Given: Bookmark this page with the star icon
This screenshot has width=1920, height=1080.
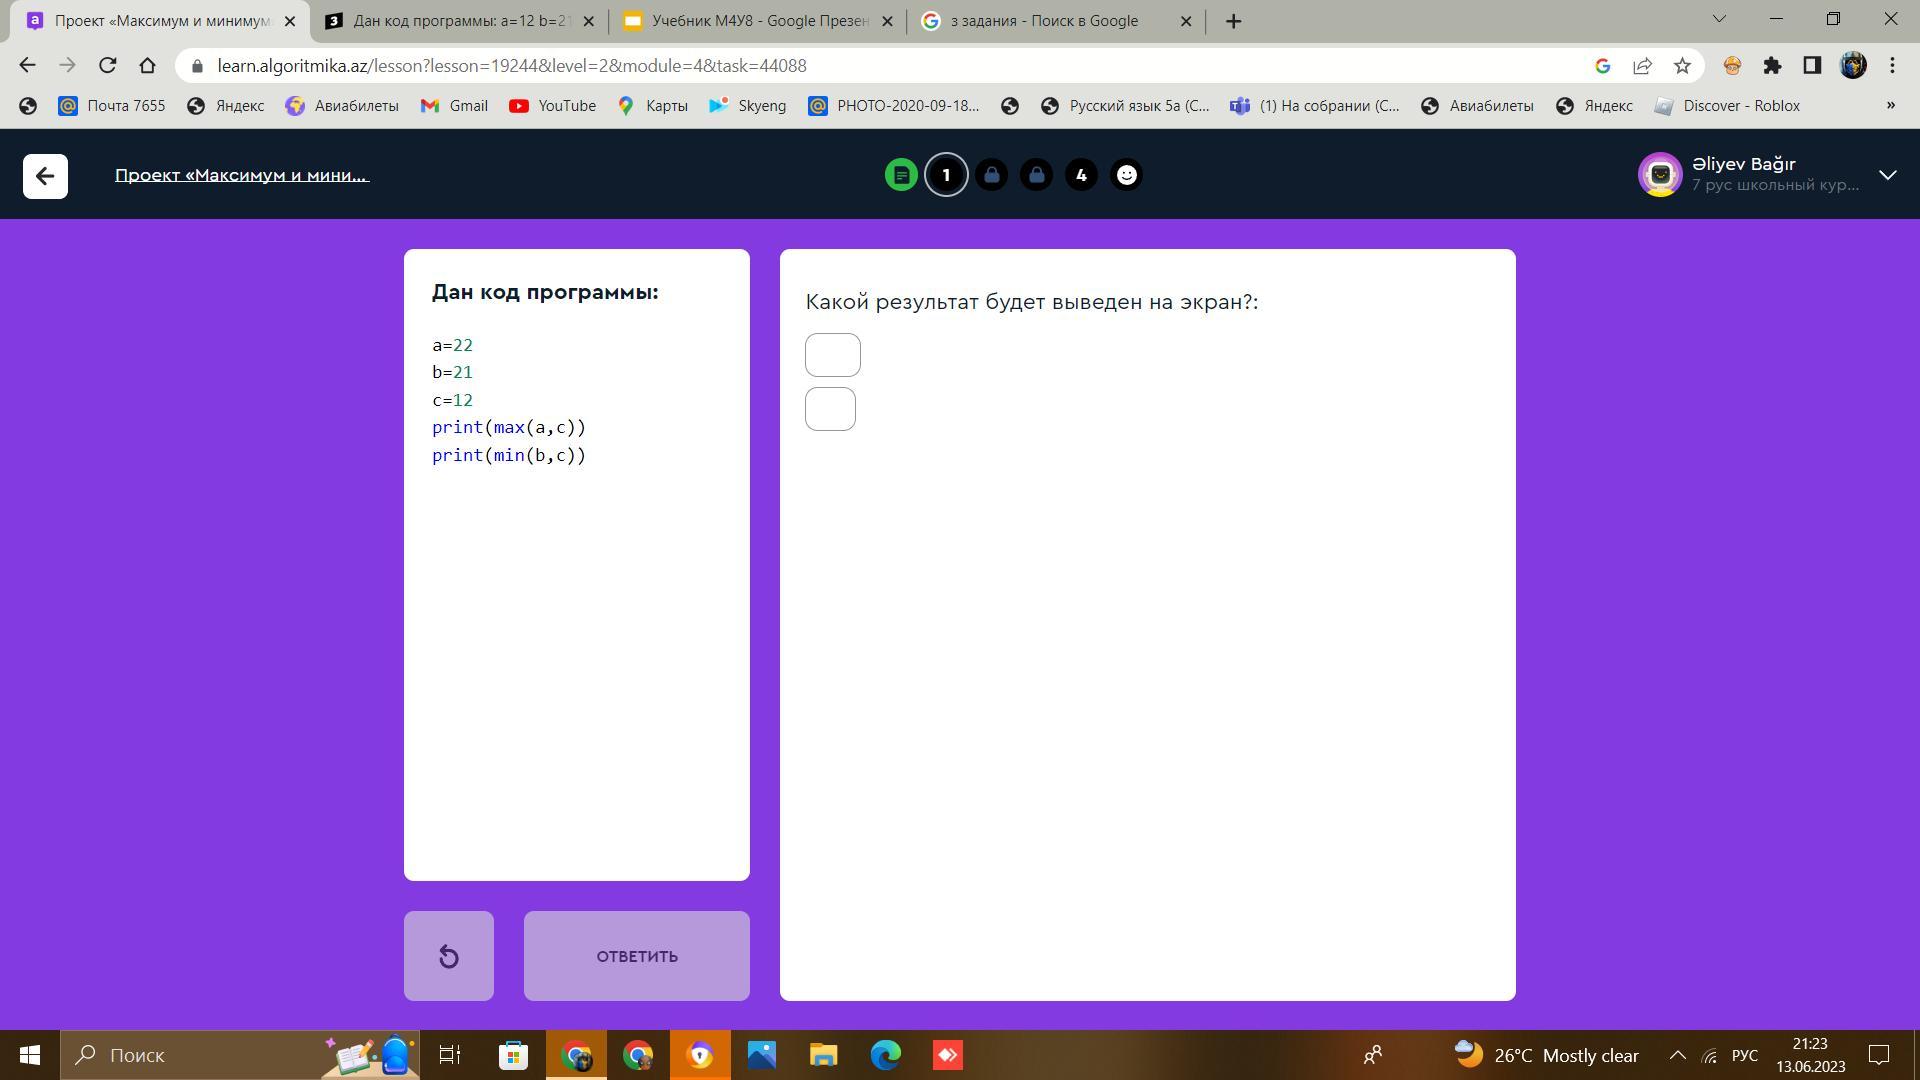Looking at the screenshot, I should (x=1682, y=66).
